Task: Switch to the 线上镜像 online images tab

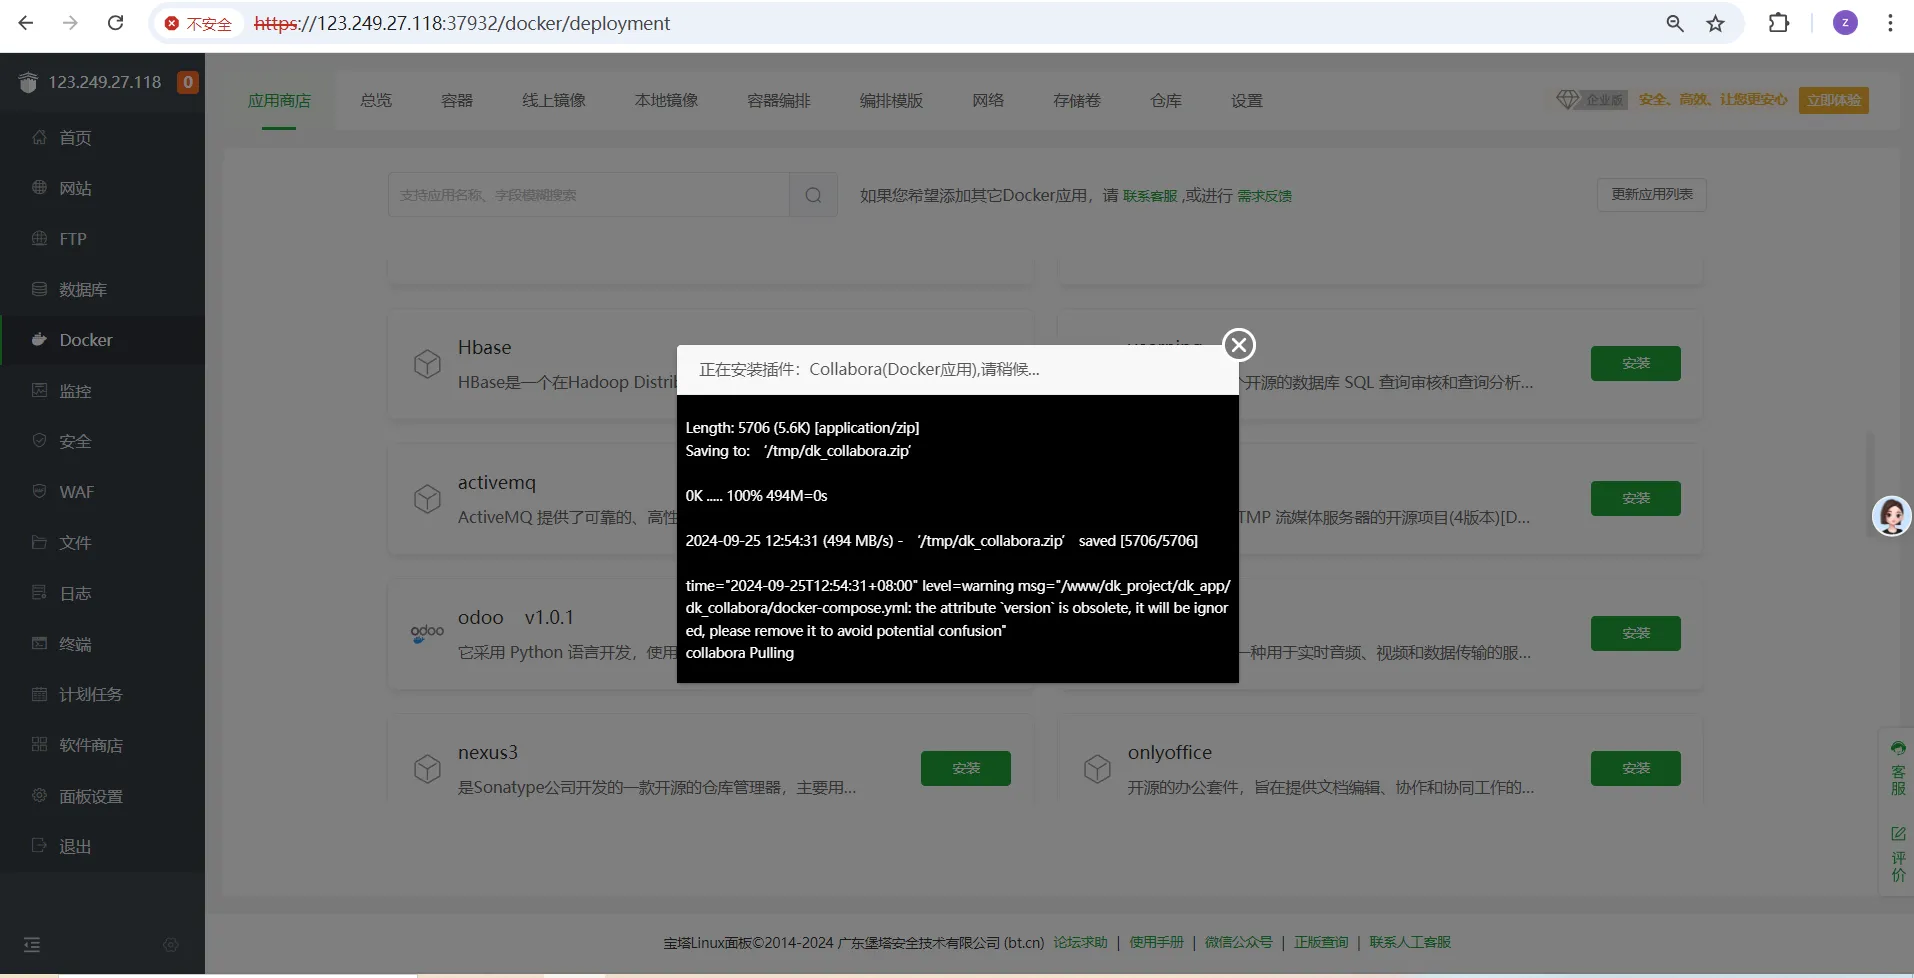Action: click(x=554, y=100)
